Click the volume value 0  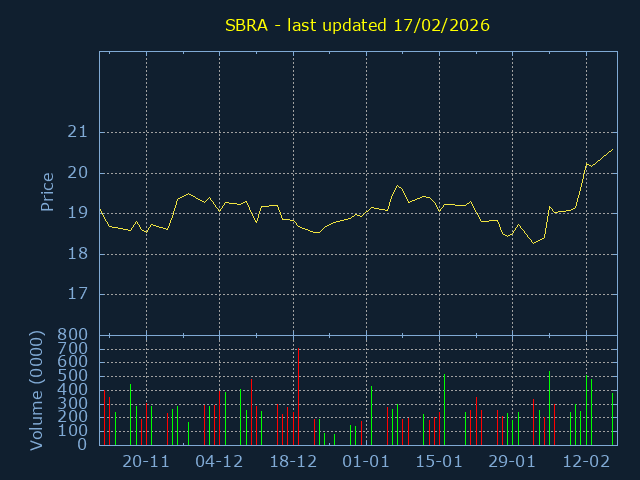(82, 444)
